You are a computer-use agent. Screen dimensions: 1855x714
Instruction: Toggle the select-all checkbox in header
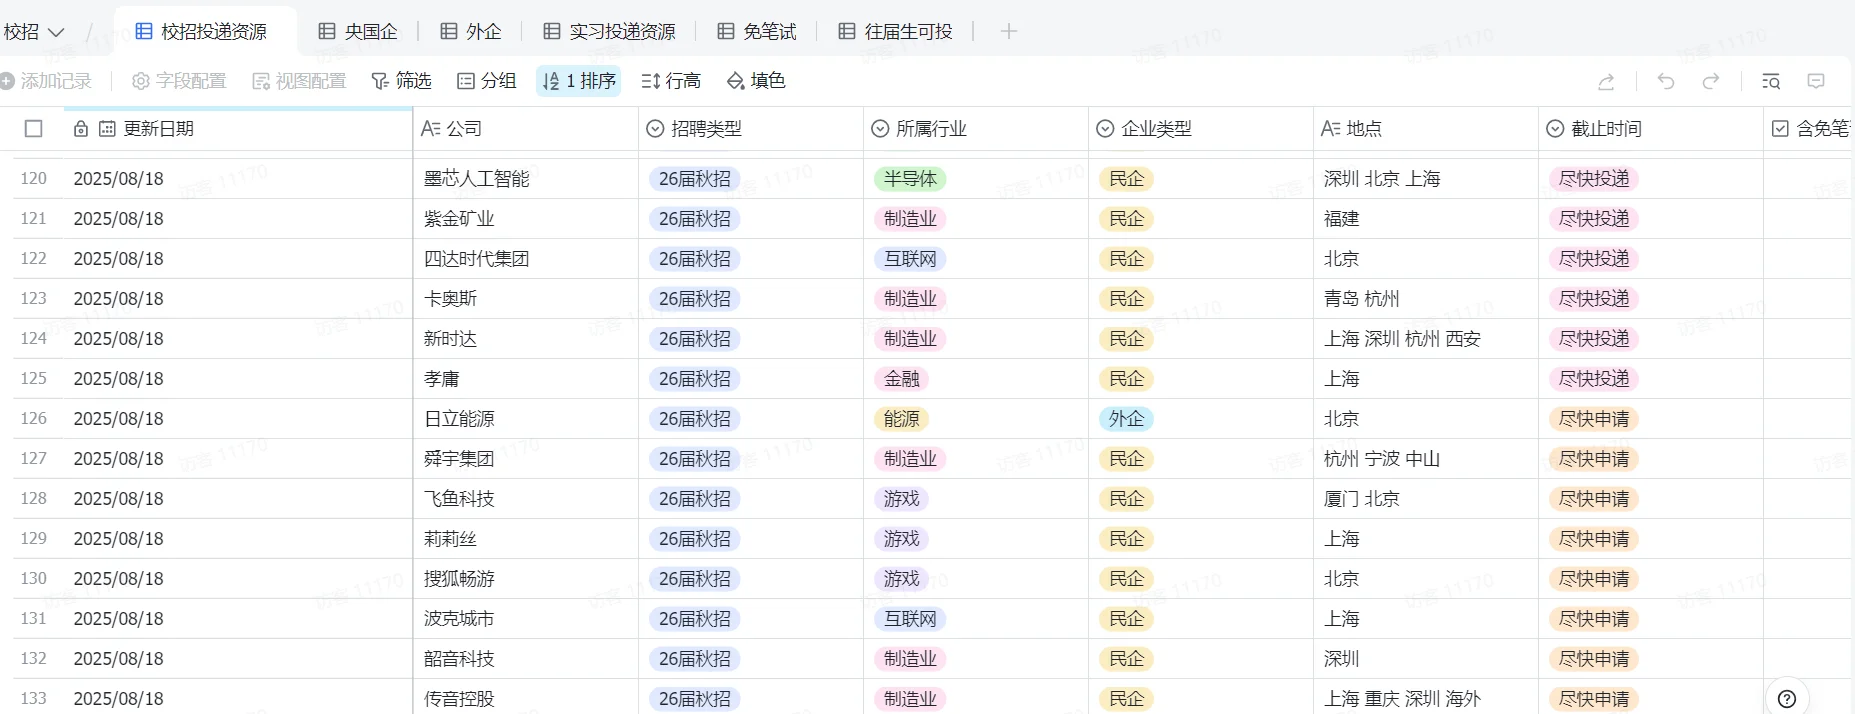click(34, 129)
